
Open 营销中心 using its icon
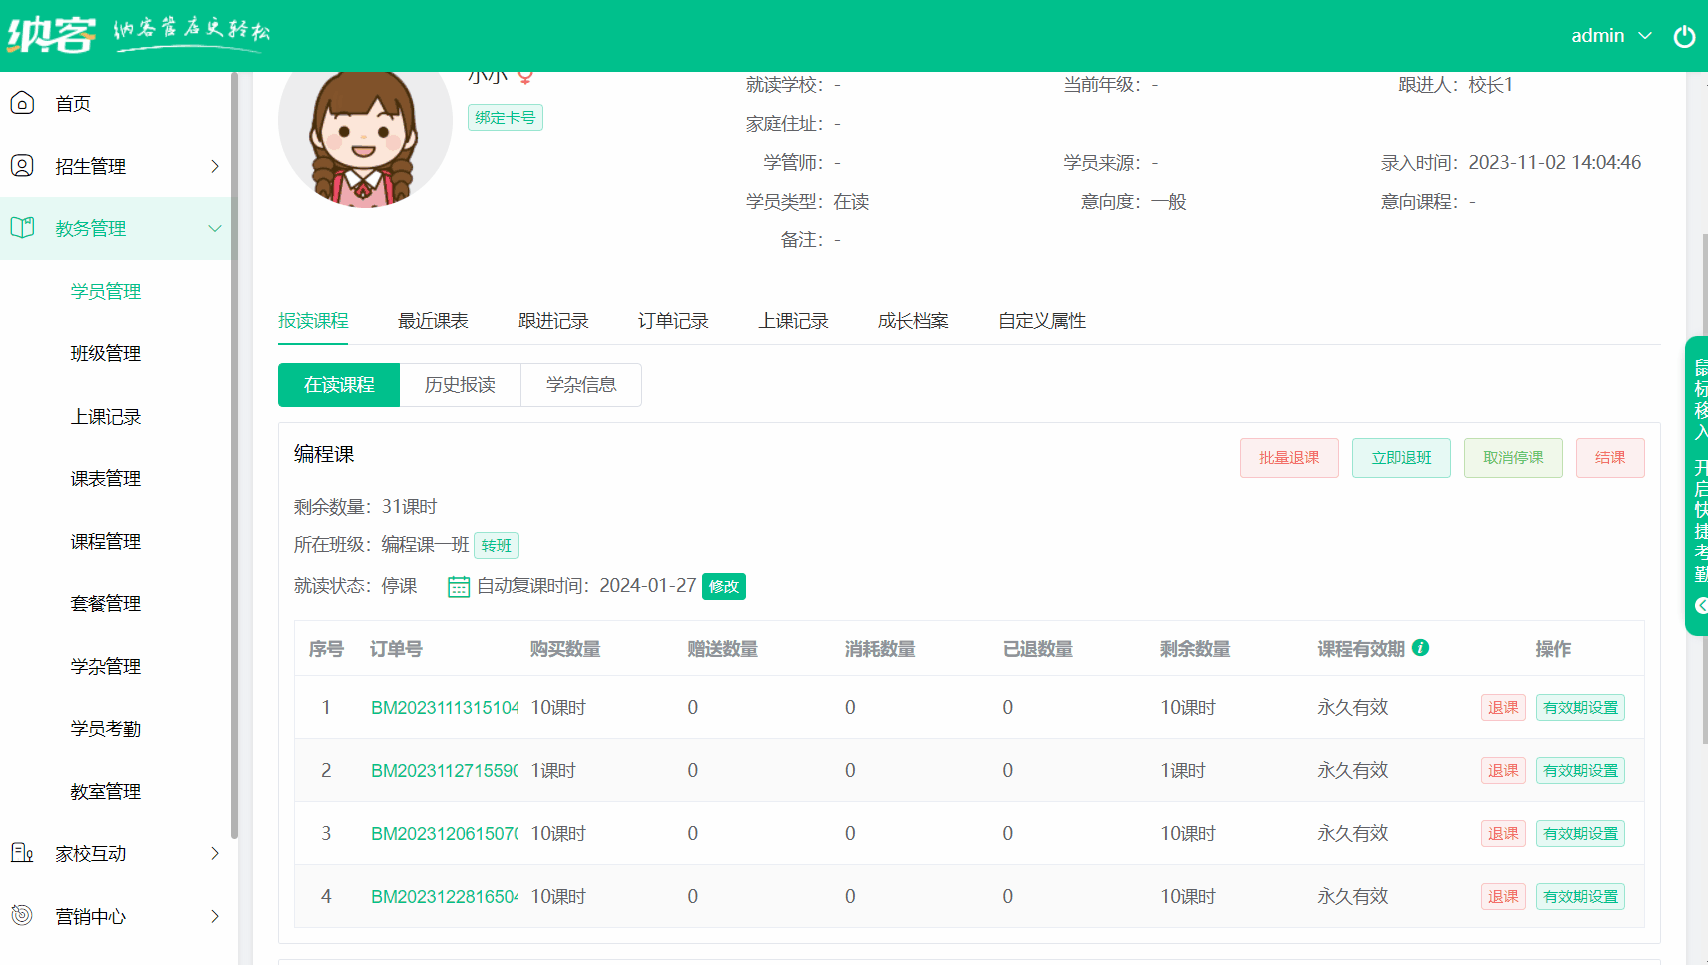[22, 915]
